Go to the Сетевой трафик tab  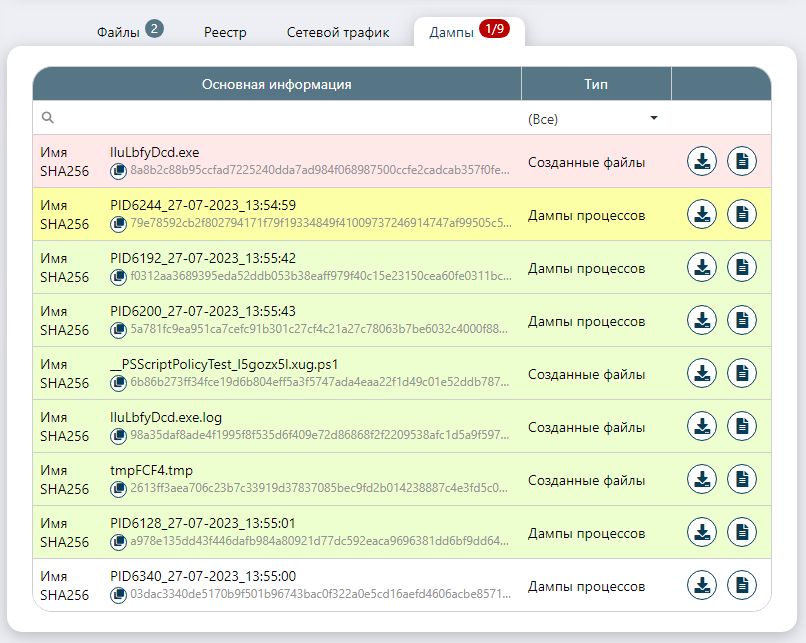[x=338, y=32]
